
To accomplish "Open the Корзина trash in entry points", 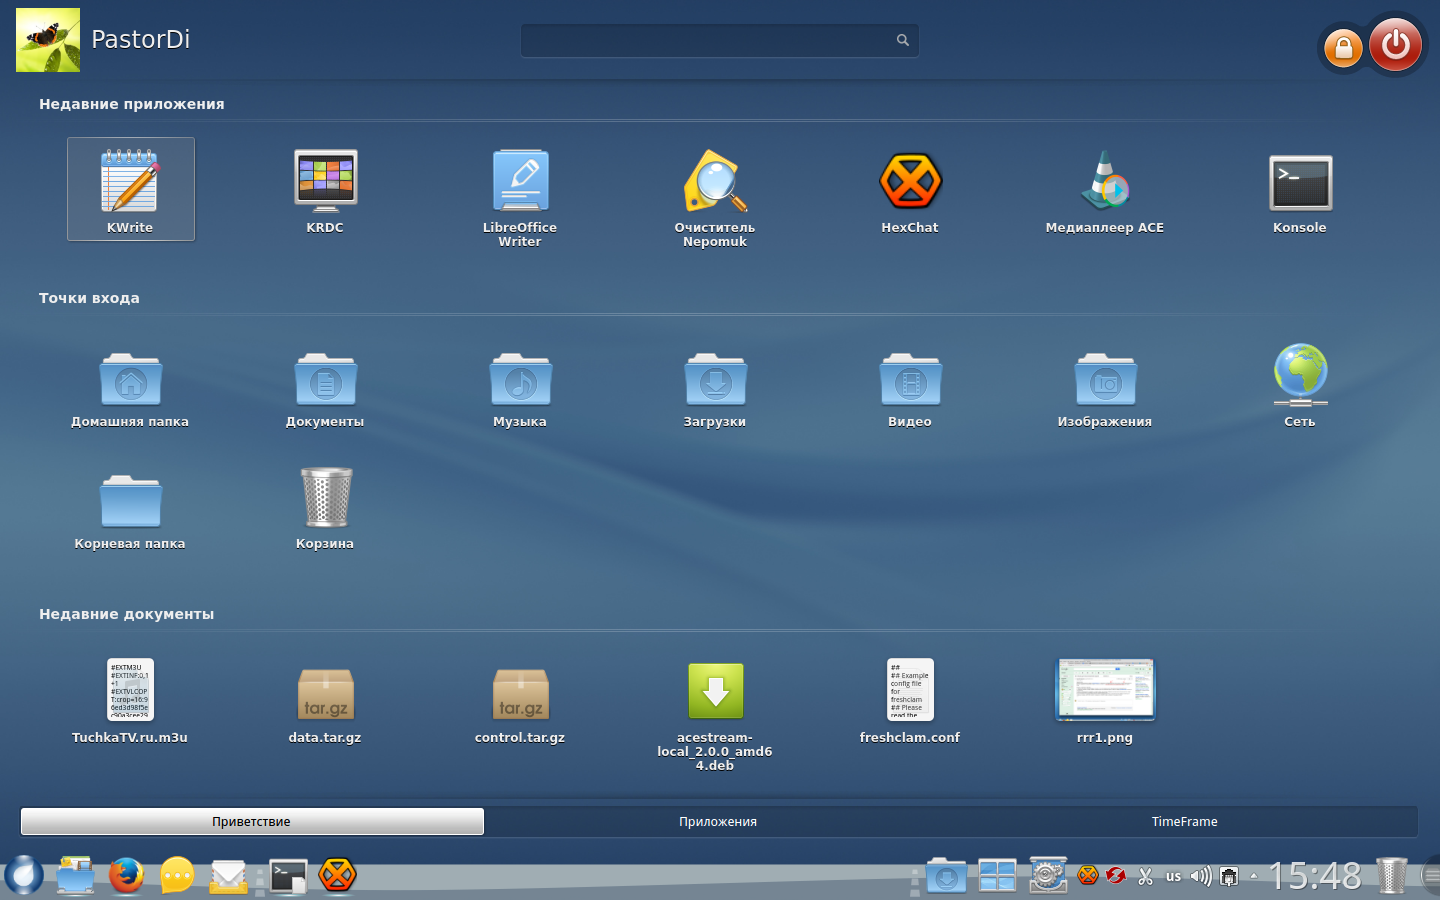I will click(325, 507).
